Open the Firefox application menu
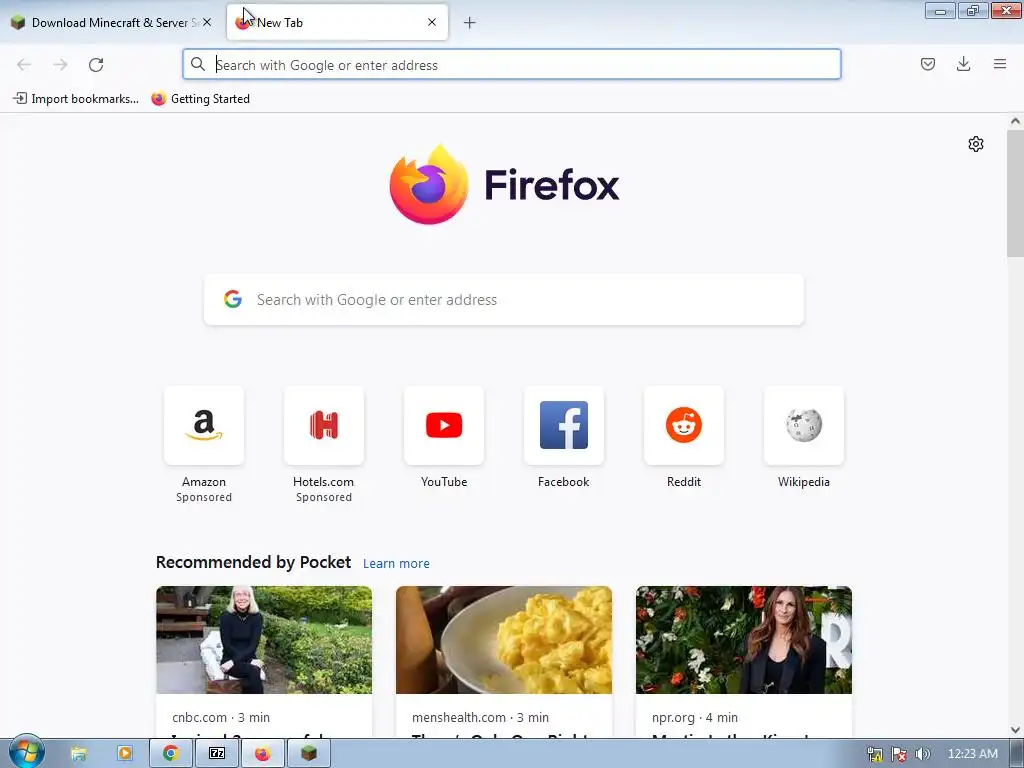The image size is (1024, 768). 1000,64
